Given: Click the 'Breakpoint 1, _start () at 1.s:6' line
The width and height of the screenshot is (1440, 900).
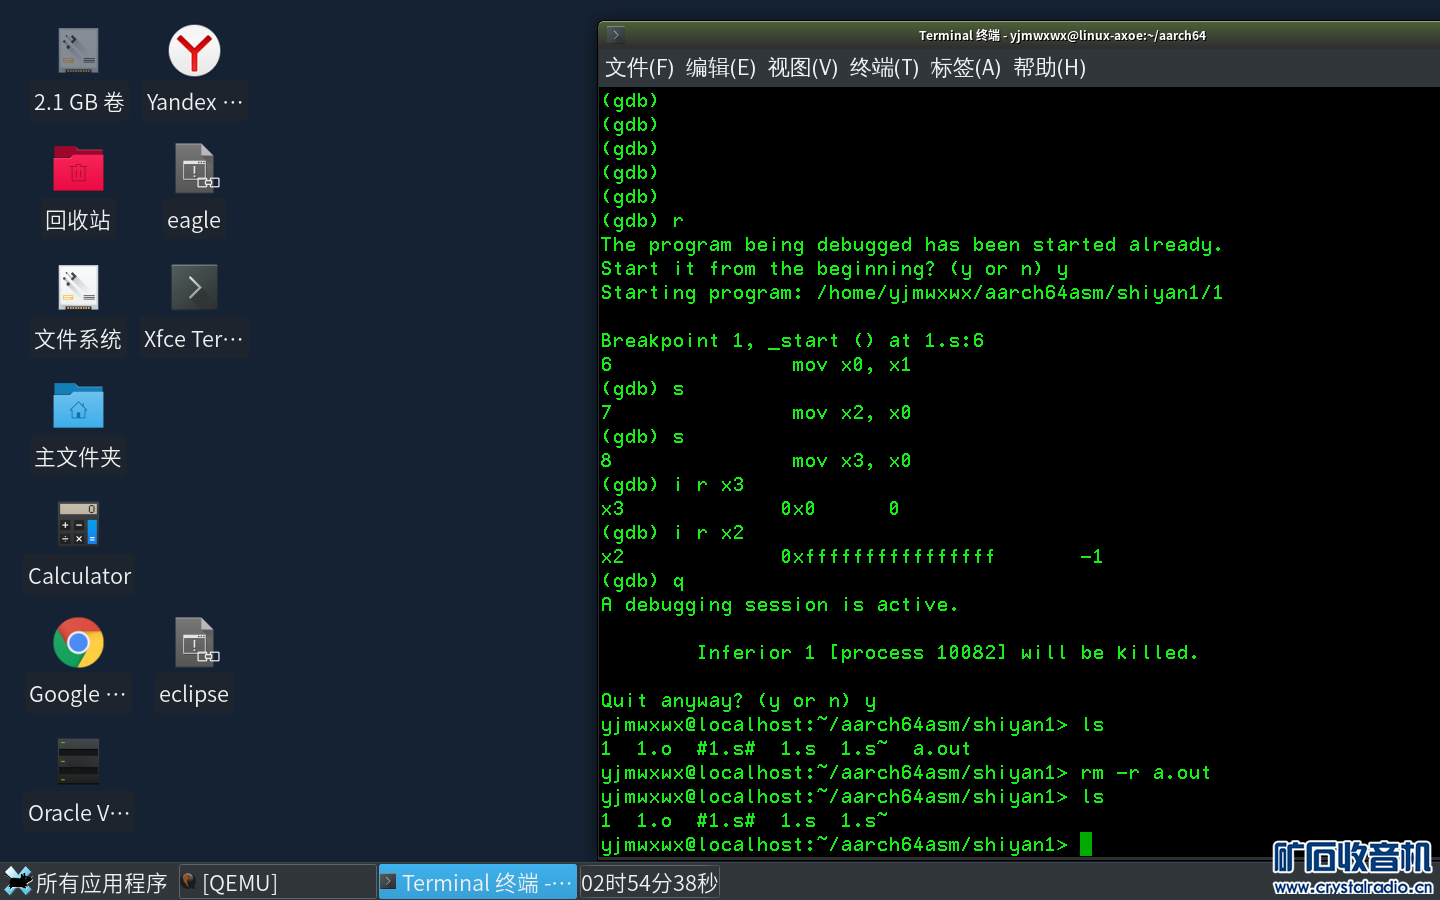Looking at the screenshot, I should point(792,341).
